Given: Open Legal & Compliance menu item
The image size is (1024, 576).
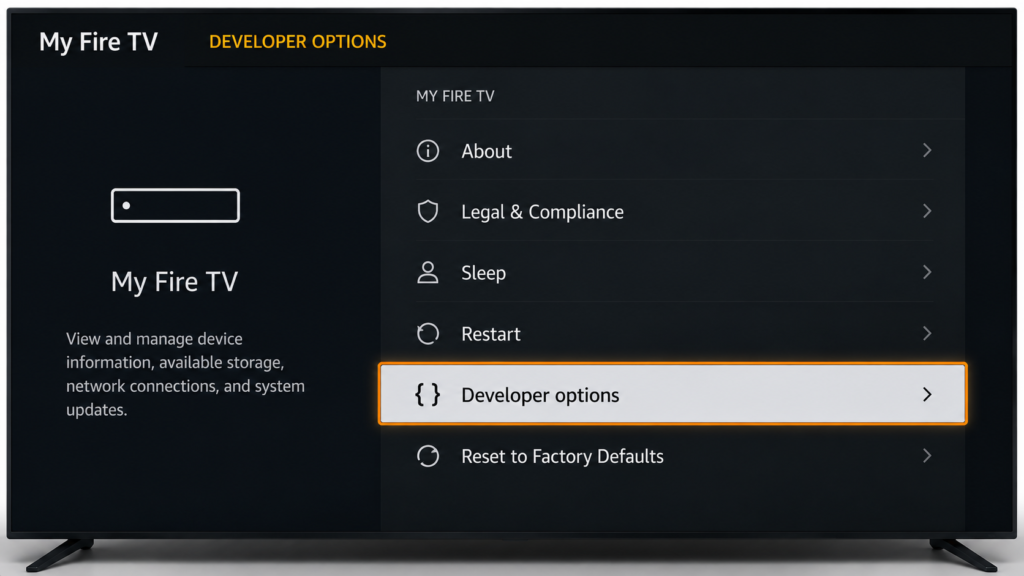Looking at the screenshot, I should click(674, 212).
